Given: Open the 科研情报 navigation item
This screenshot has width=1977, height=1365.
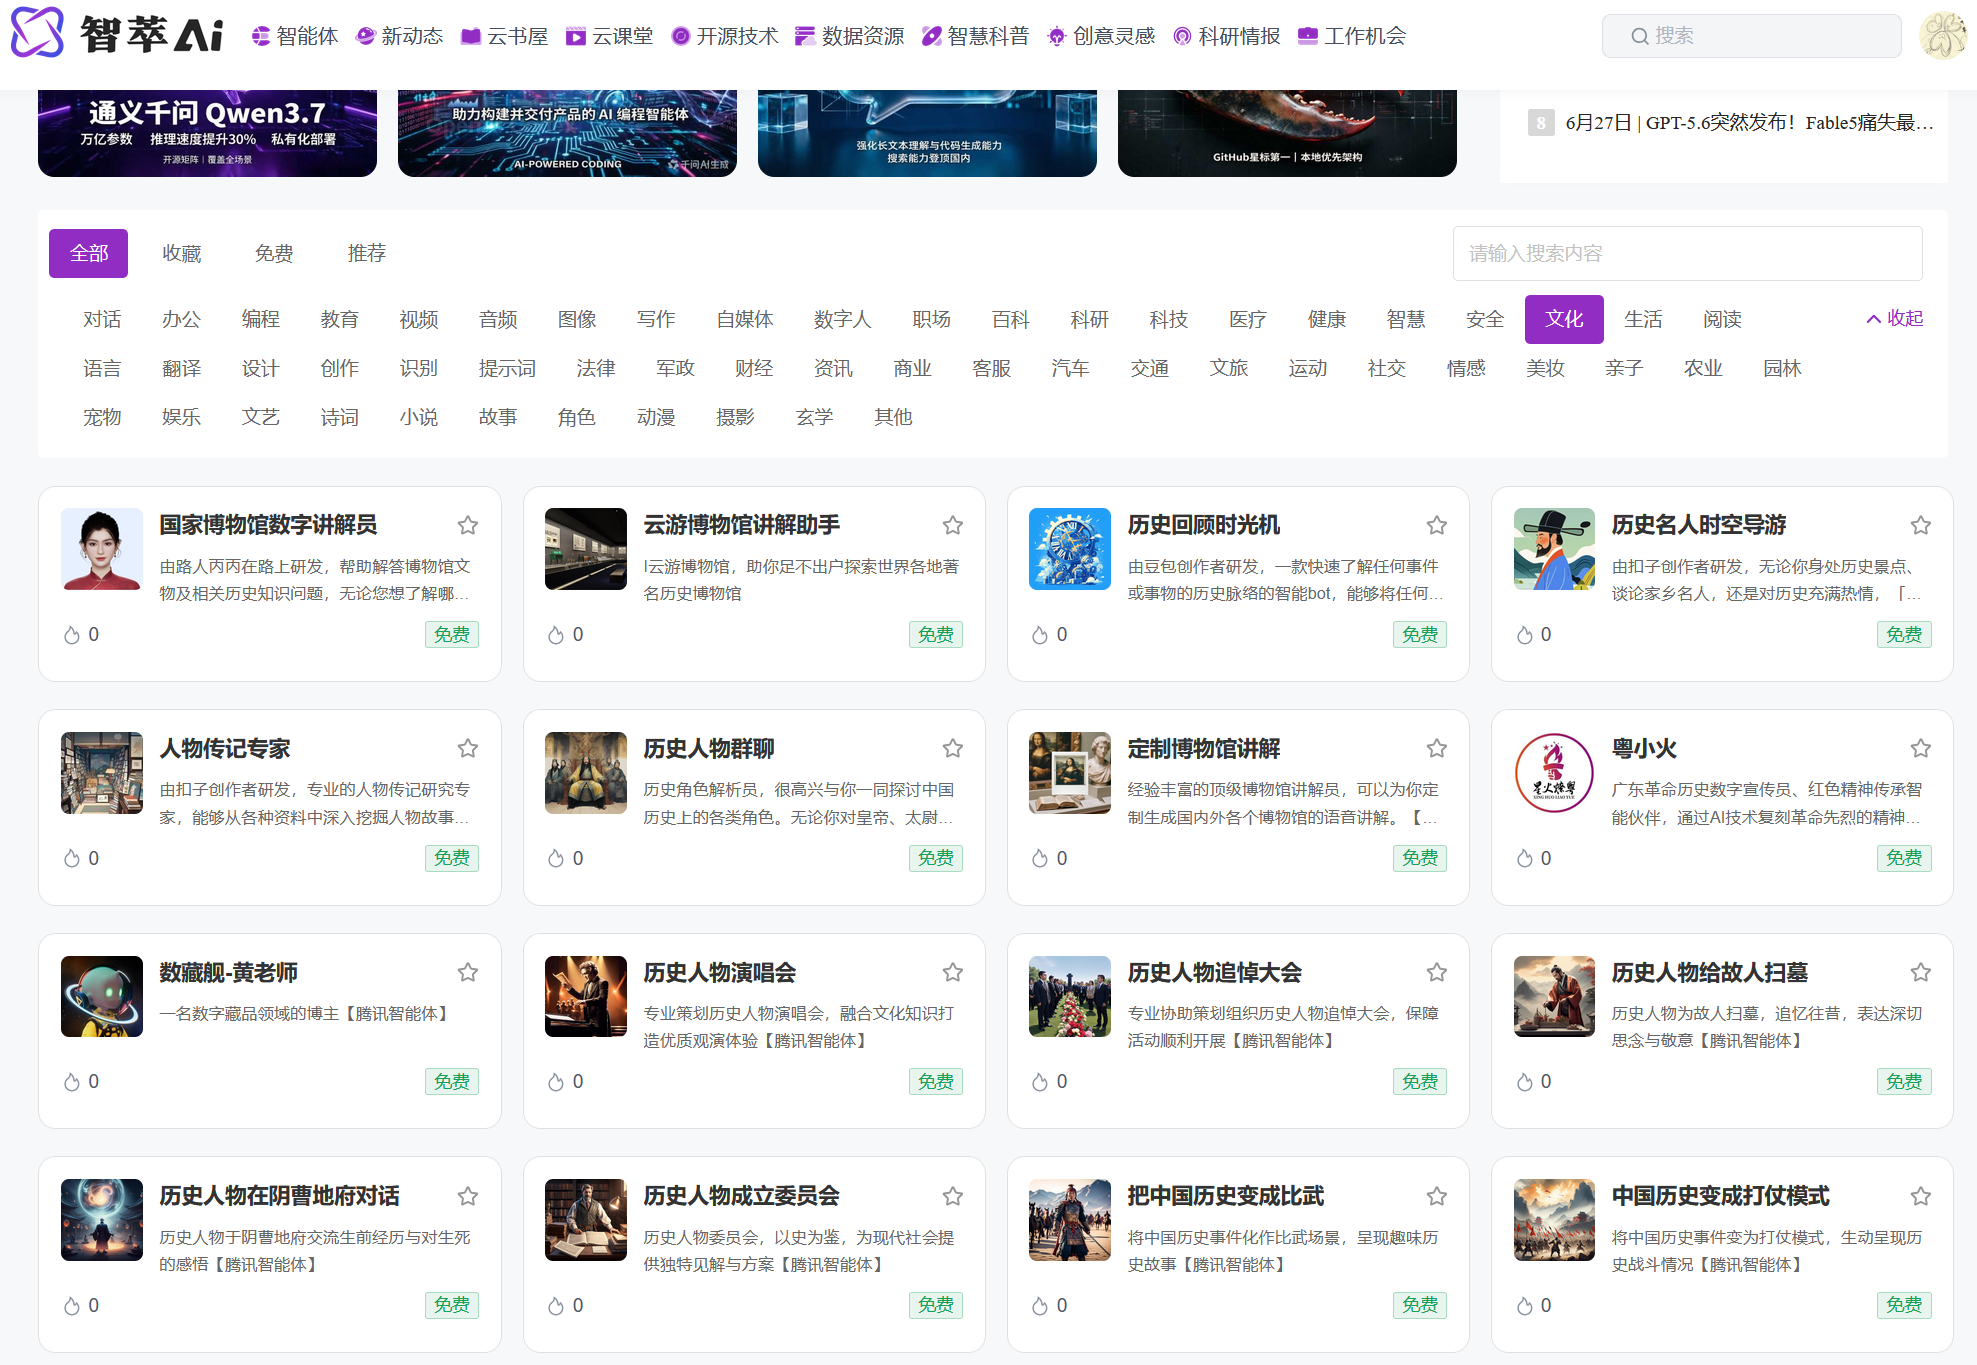Looking at the screenshot, I should [x=1227, y=36].
